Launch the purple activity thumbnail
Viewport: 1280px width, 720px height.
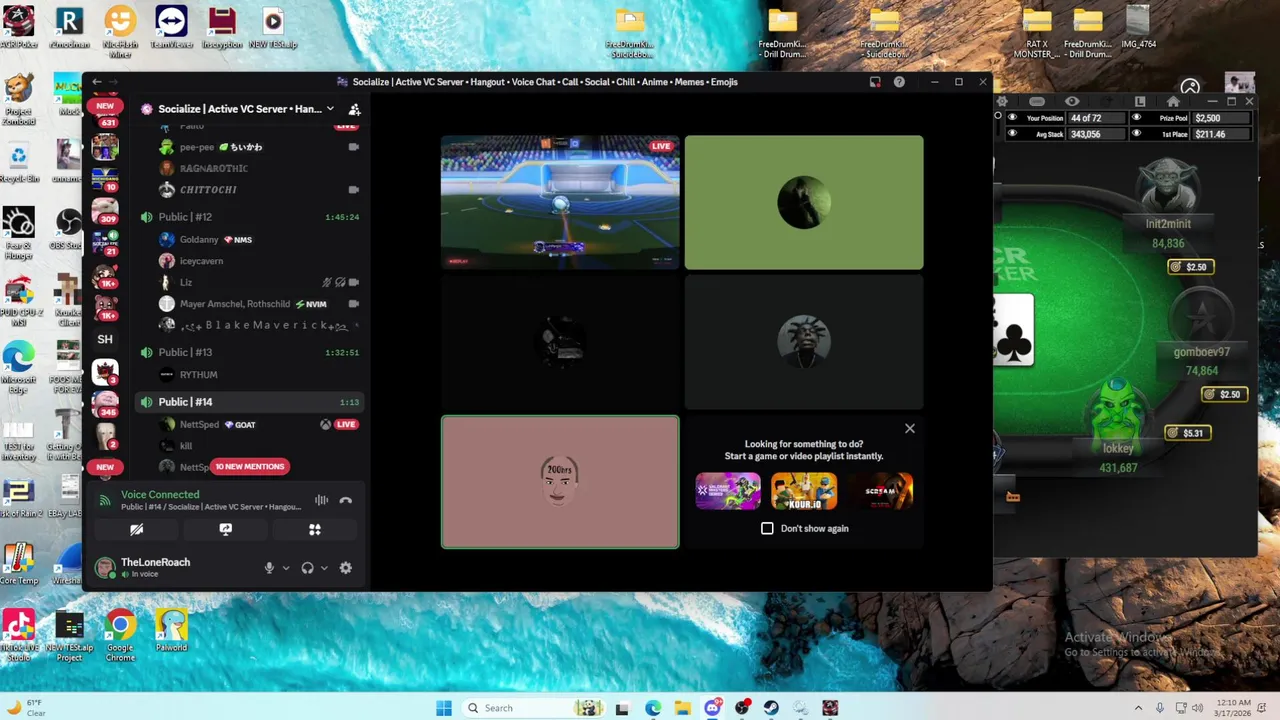pos(728,491)
